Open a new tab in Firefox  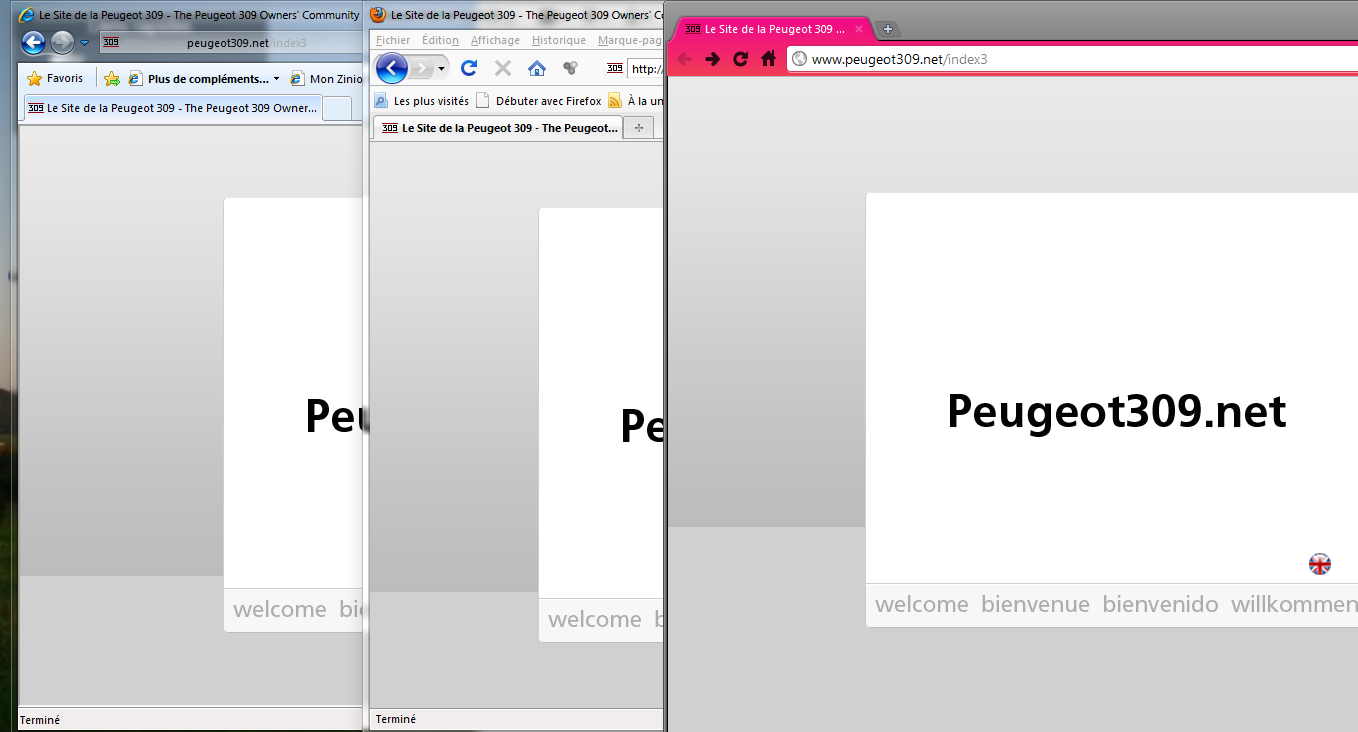click(639, 128)
